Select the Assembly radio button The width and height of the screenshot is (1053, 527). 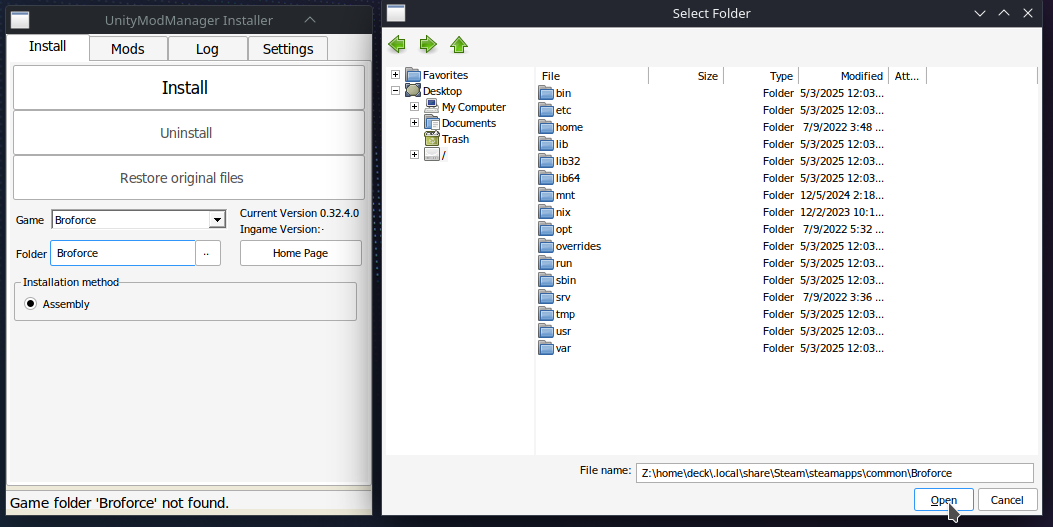[x=30, y=304]
